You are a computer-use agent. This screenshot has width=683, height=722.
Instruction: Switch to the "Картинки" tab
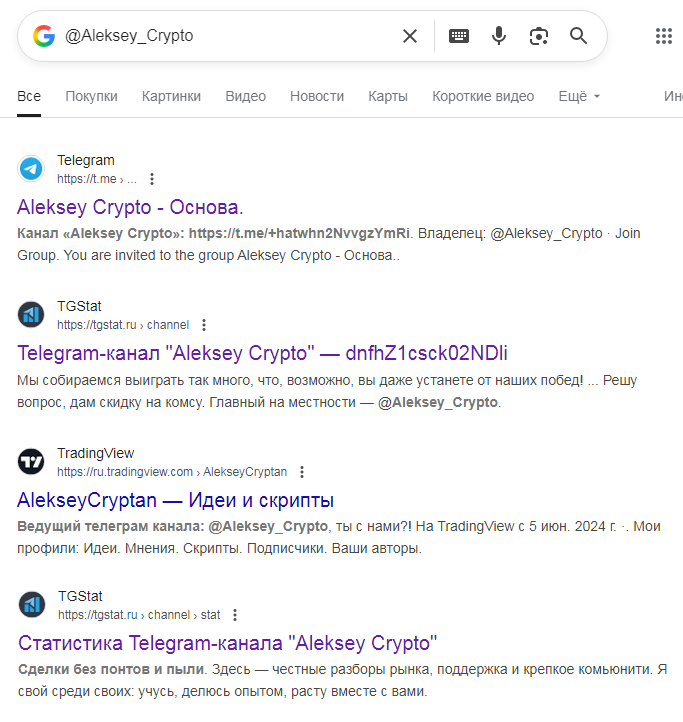[171, 96]
